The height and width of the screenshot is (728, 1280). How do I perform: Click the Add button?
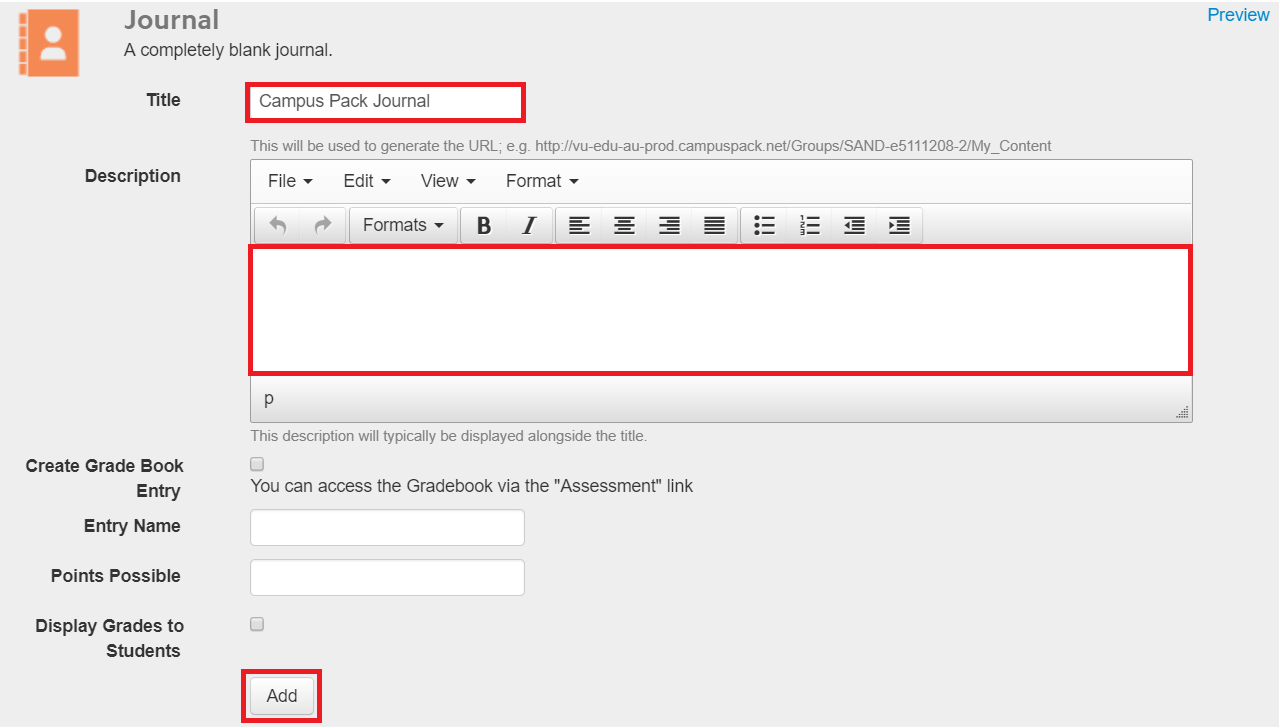point(282,696)
